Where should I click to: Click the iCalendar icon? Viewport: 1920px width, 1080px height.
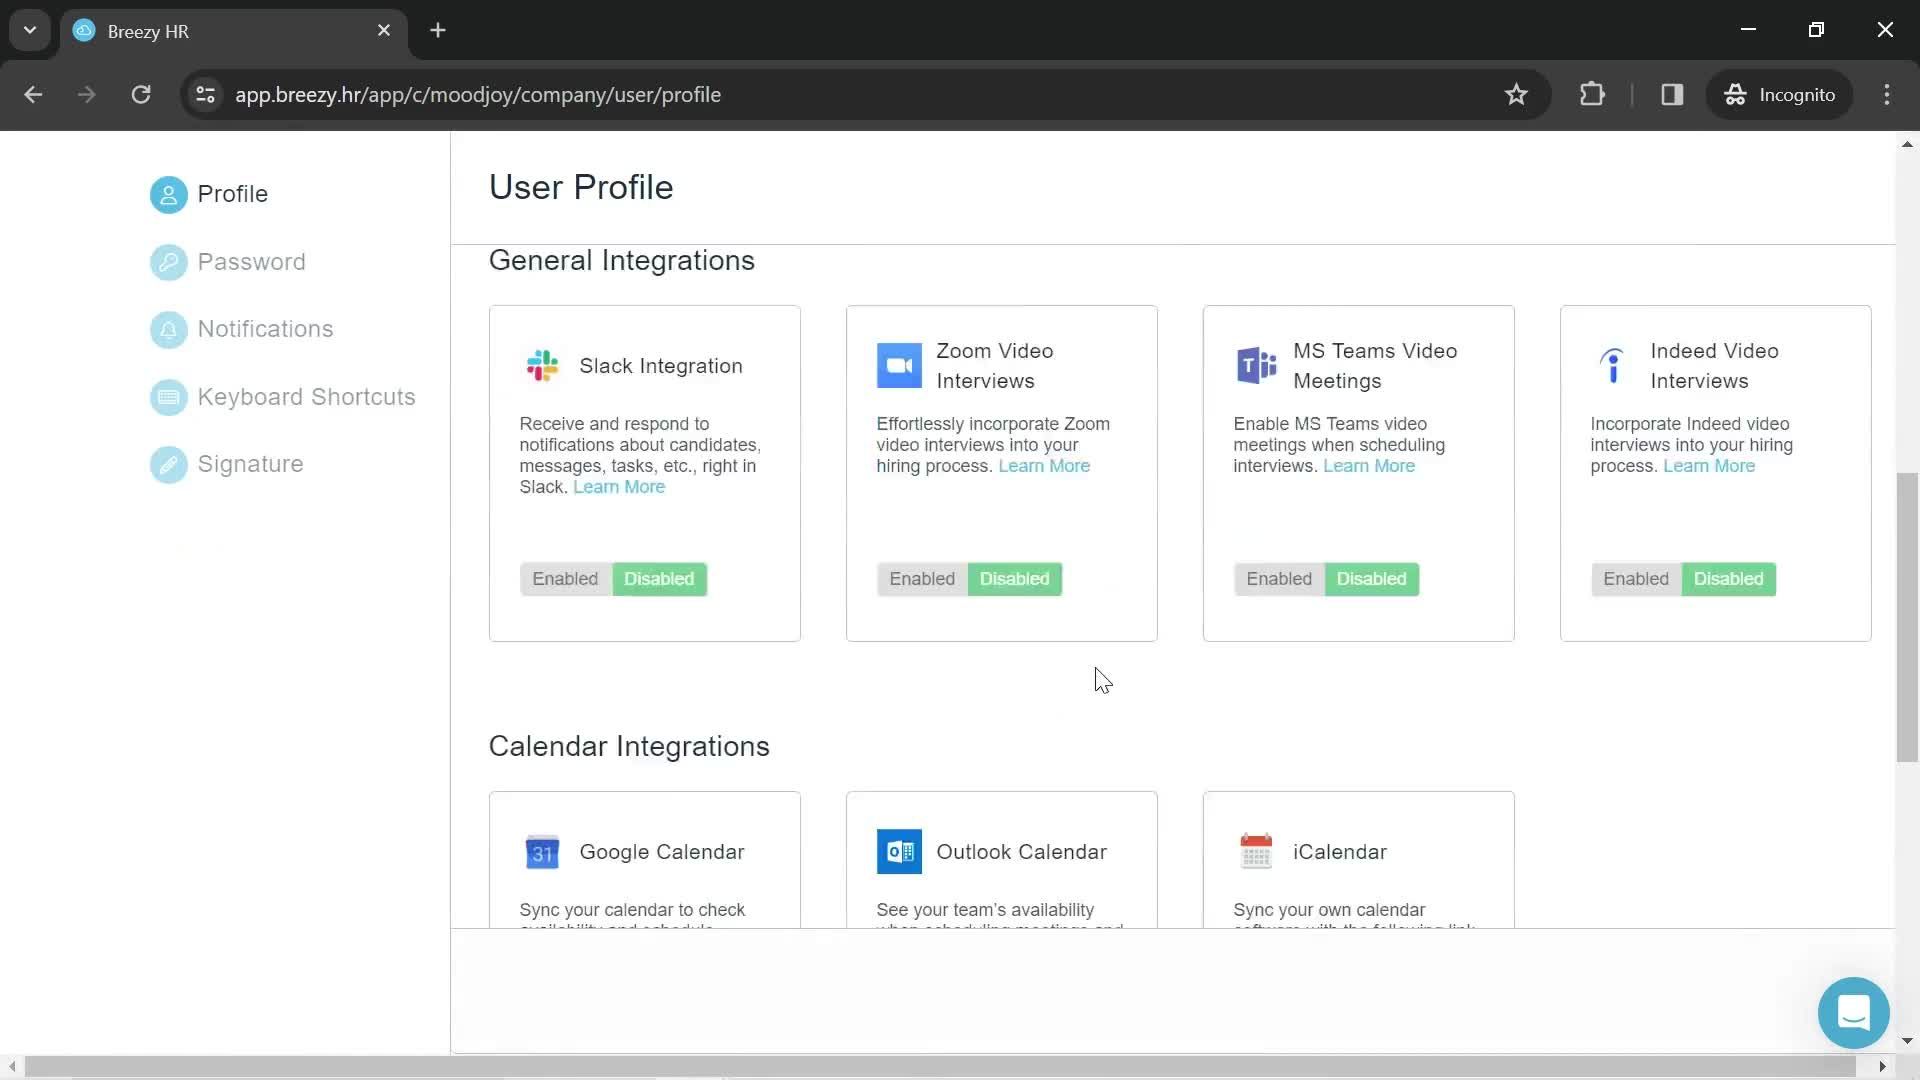[x=1254, y=851]
